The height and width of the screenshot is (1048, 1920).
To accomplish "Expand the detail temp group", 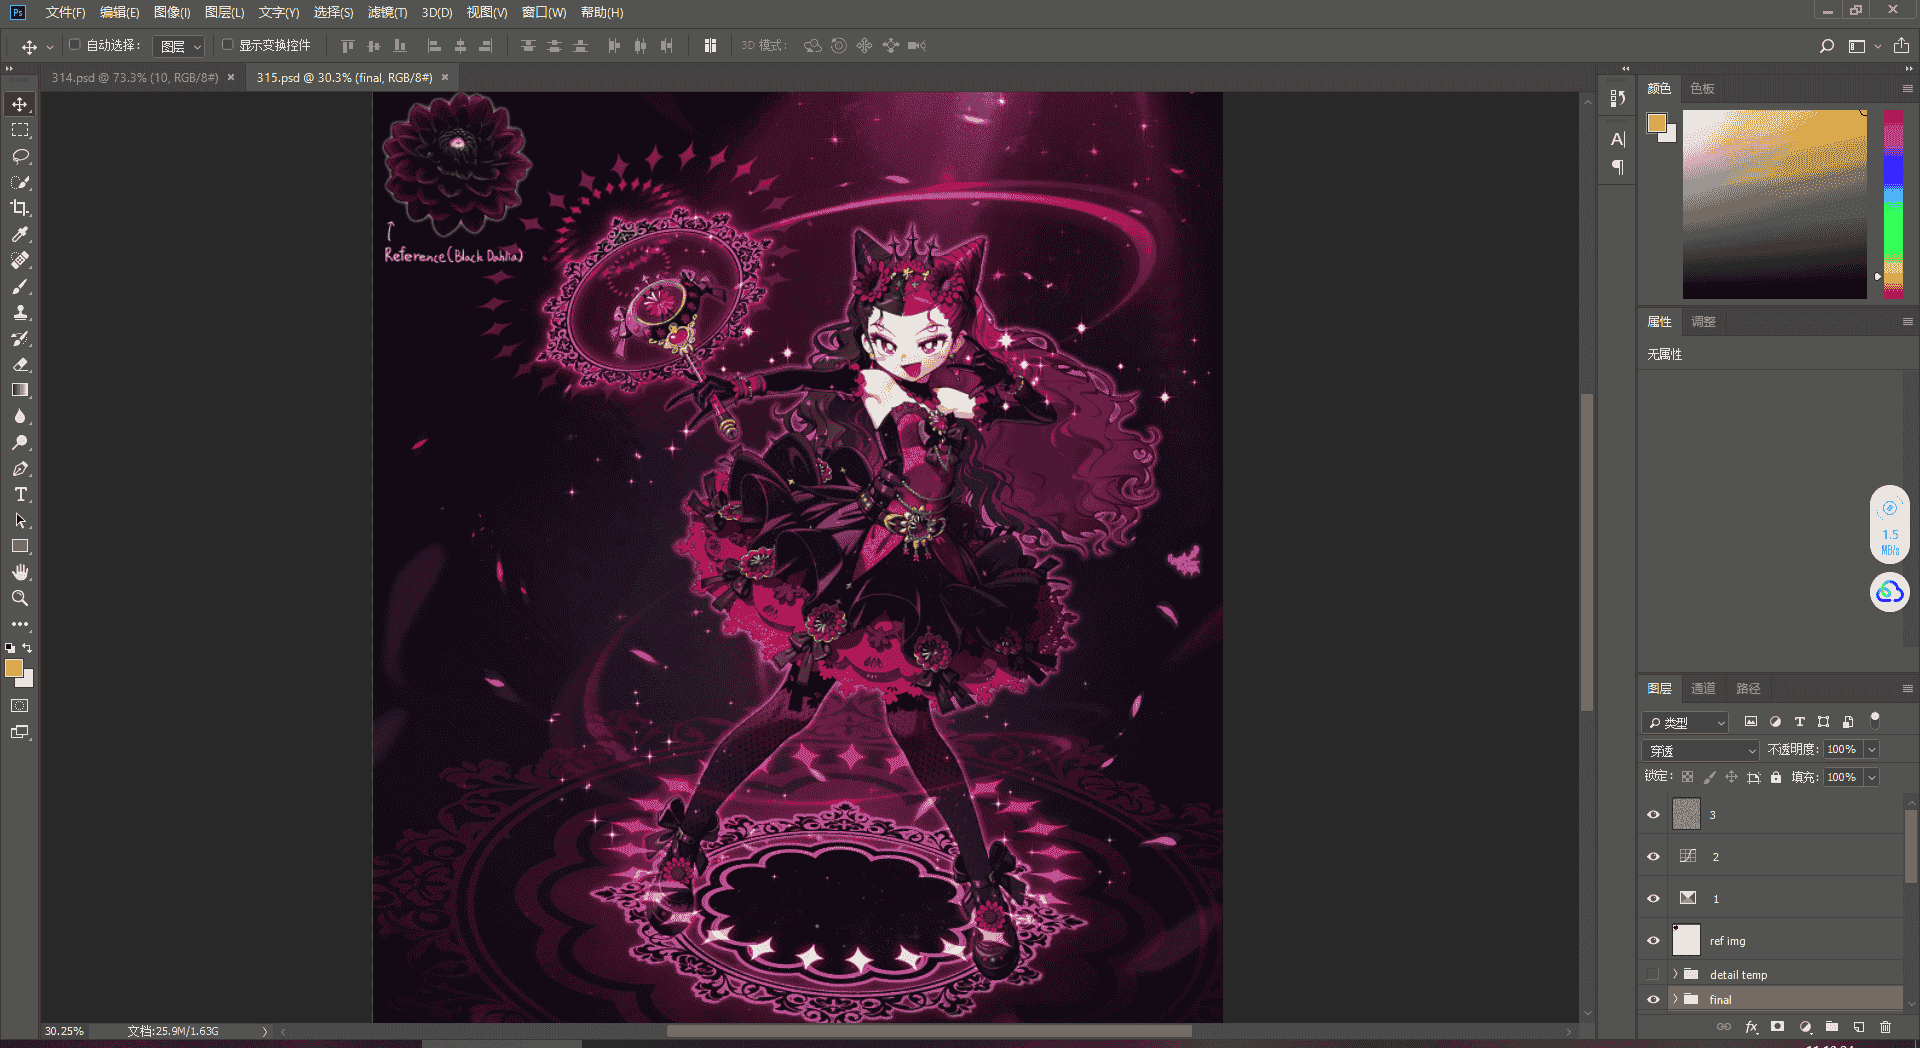I will click(1675, 974).
